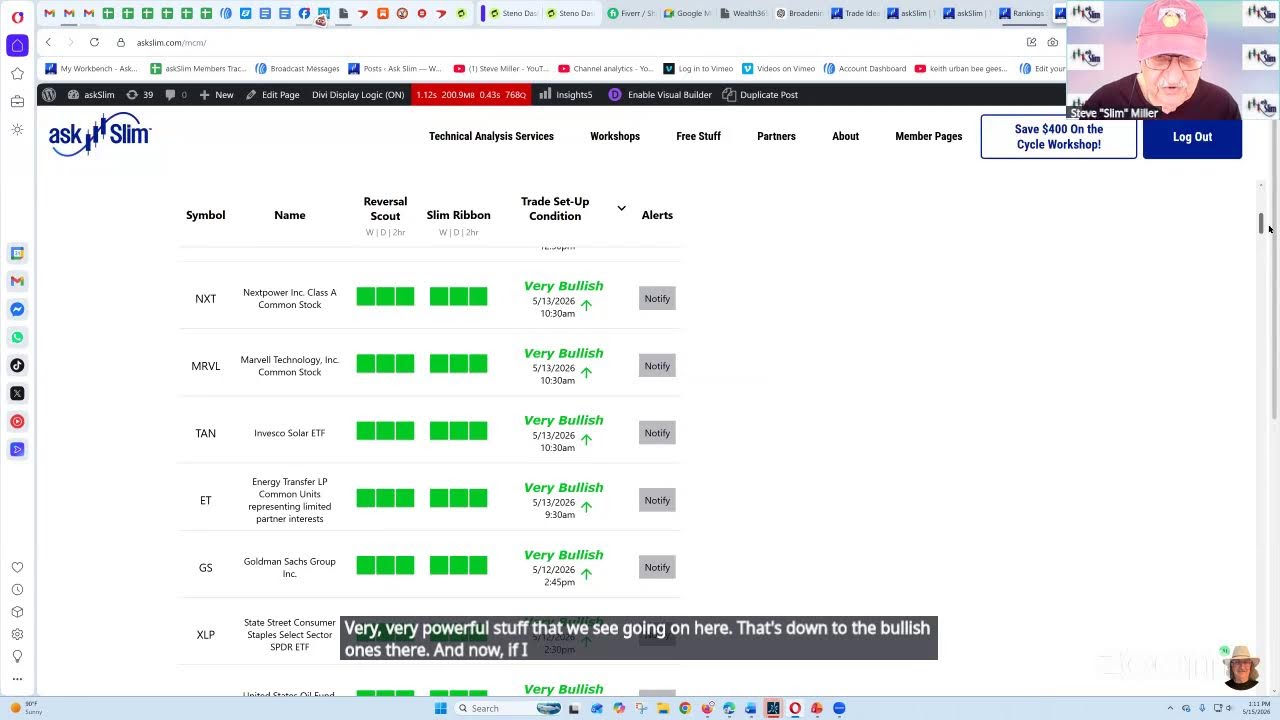Click Enable Visual Builder
This screenshot has height=720, width=1280.
660,95
